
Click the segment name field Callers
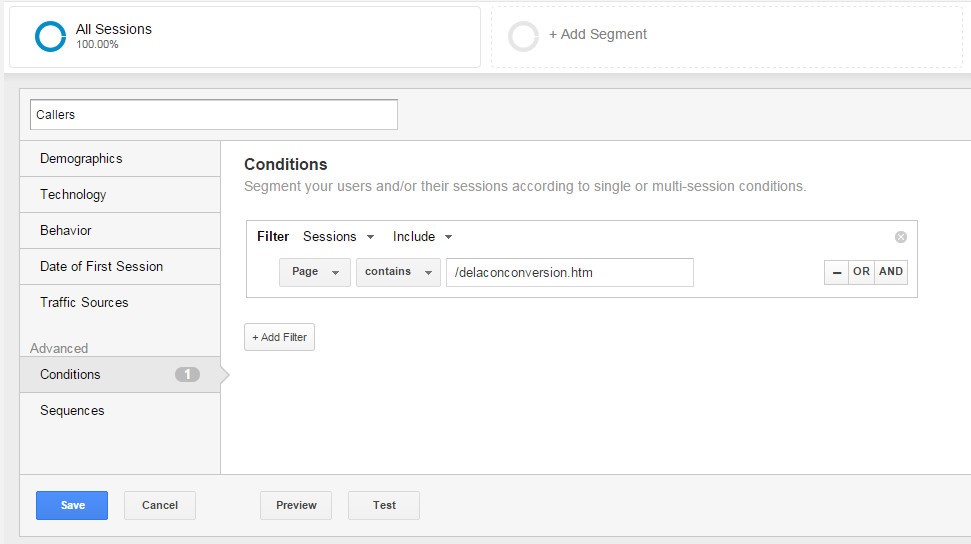click(214, 115)
